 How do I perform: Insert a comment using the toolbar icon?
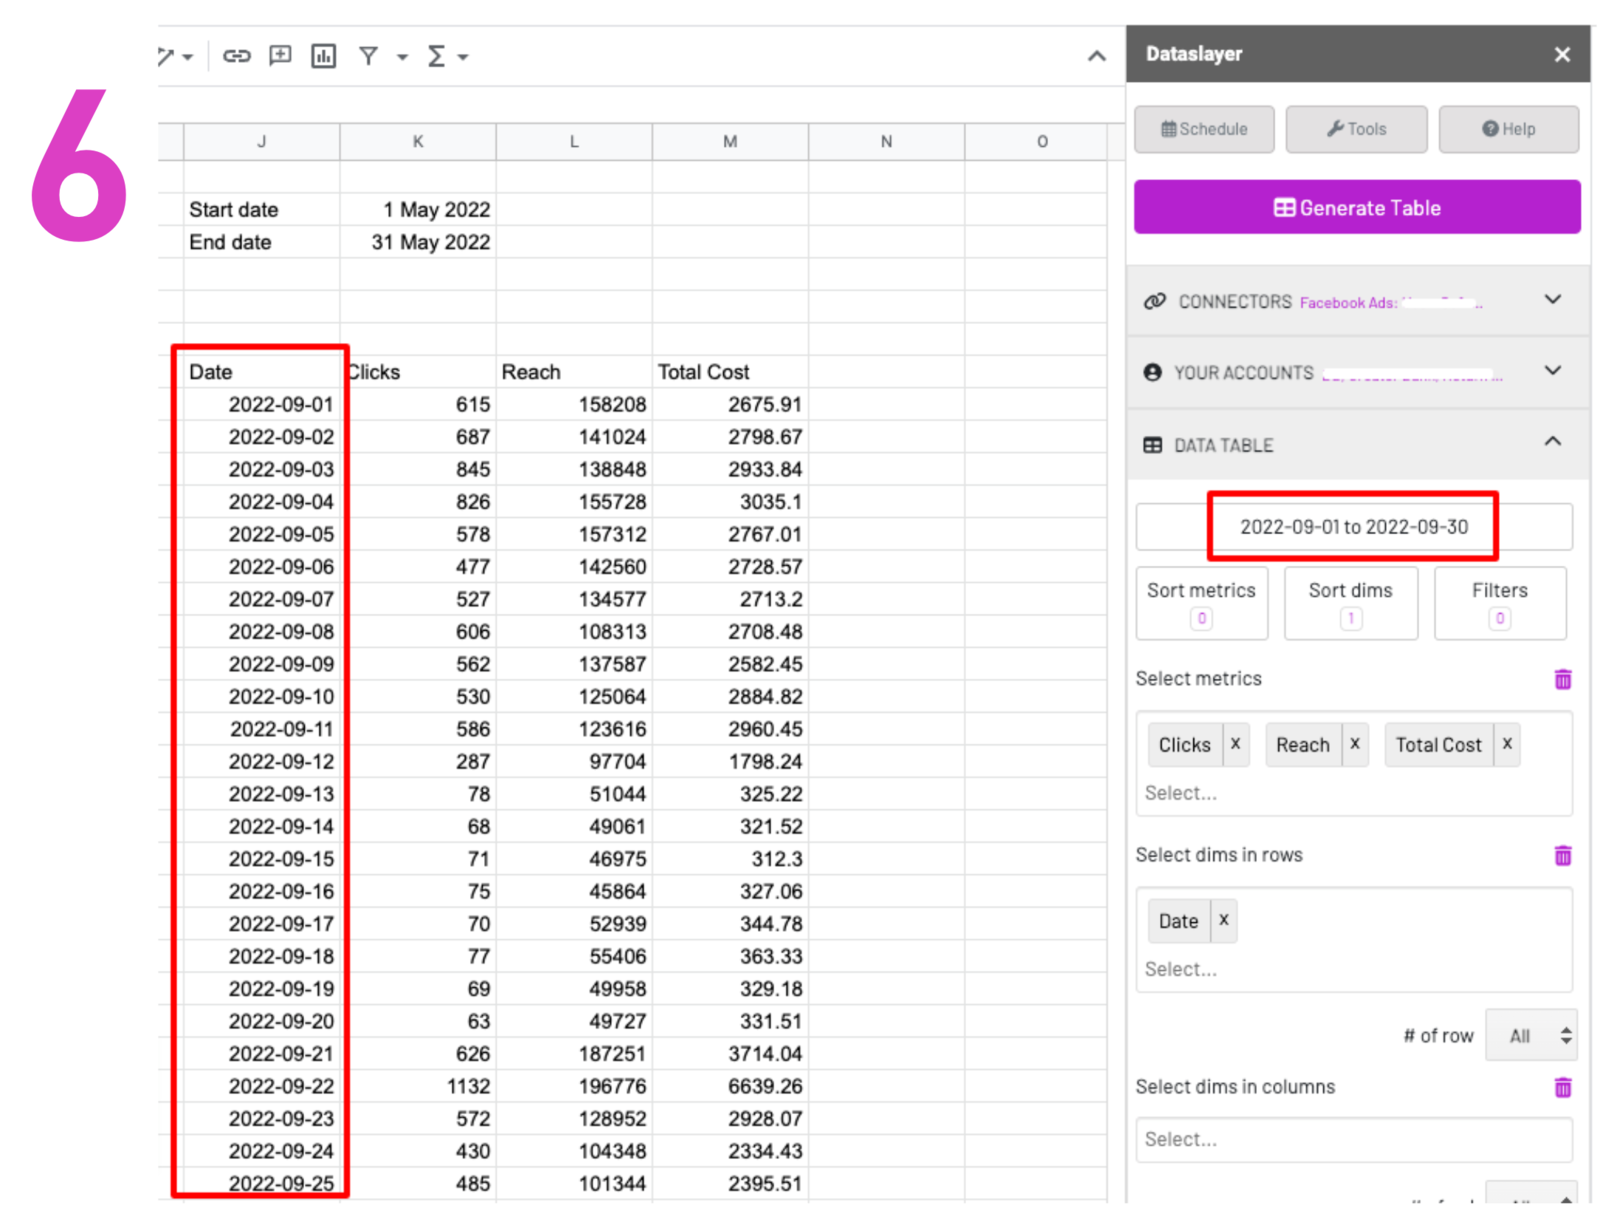[280, 56]
